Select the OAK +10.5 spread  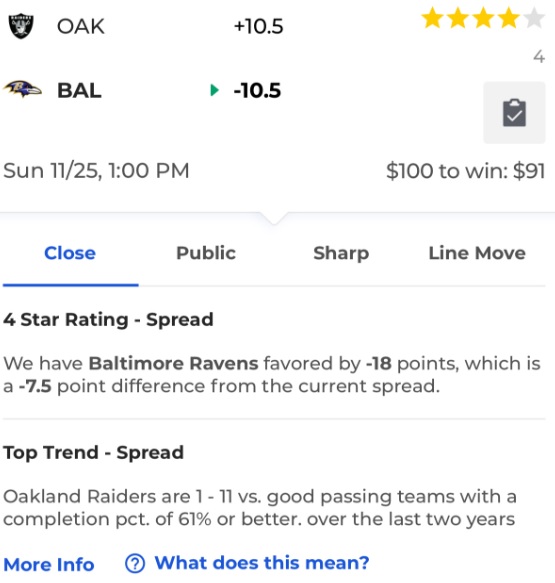coord(259,26)
